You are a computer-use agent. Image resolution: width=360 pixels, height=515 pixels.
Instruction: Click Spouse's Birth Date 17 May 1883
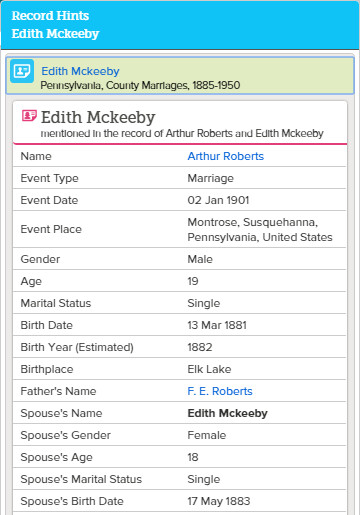tap(219, 501)
